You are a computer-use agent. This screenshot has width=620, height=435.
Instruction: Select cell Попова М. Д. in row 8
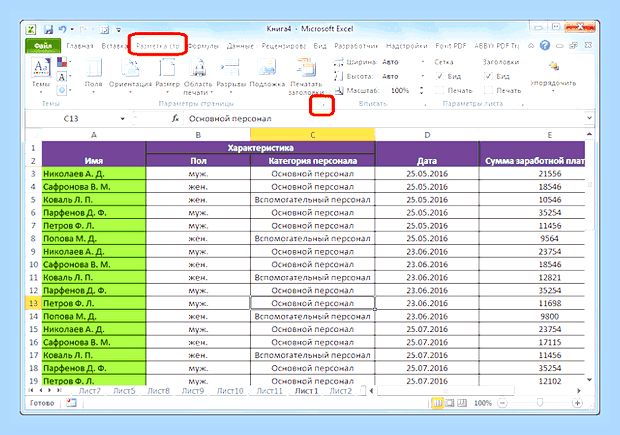pos(94,238)
